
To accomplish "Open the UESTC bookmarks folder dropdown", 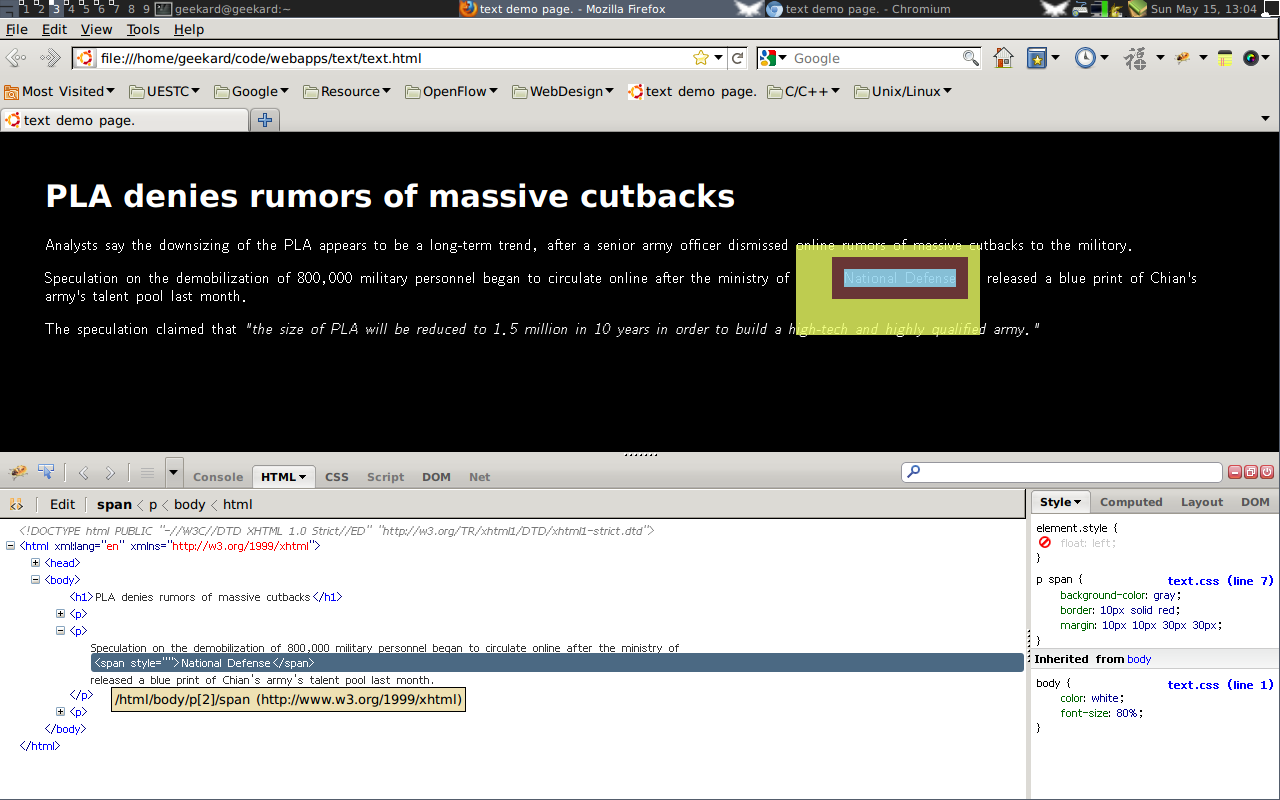I will pos(165,91).
